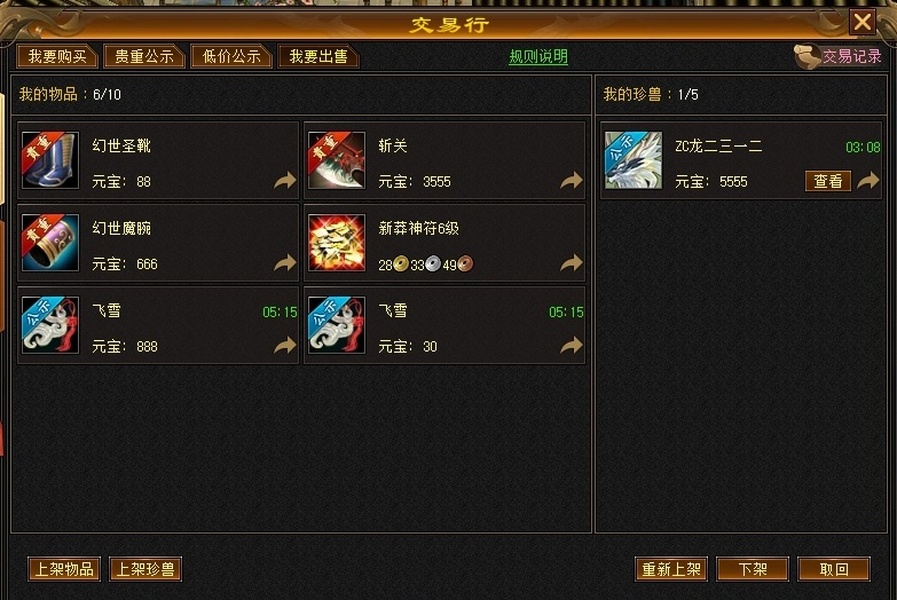This screenshot has width=897, height=600.
Task: Select the 新莽神符6级 talisman icon
Action: (336, 243)
